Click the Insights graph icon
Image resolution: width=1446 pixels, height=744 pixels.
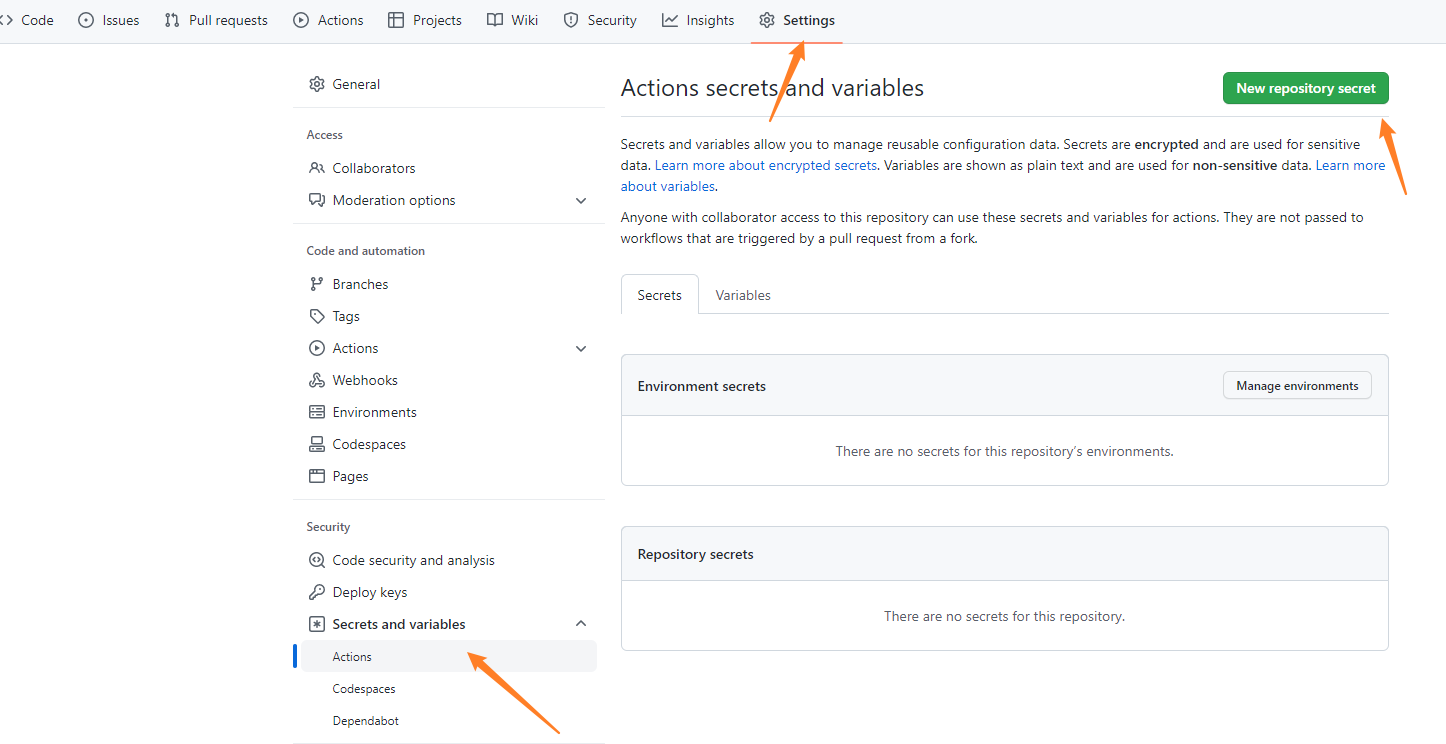click(x=670, y=20)
